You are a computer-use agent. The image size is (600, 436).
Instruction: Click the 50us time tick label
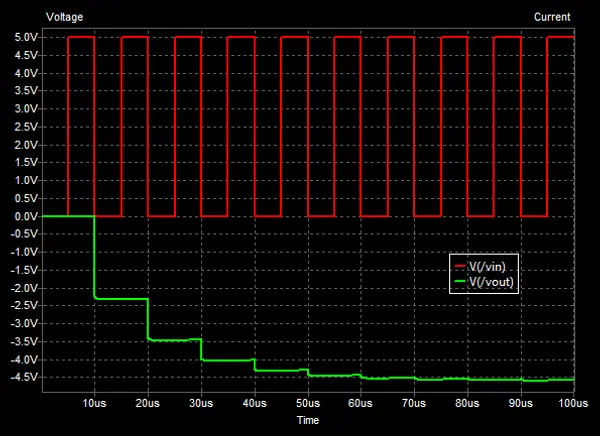(x=307, y=403)
